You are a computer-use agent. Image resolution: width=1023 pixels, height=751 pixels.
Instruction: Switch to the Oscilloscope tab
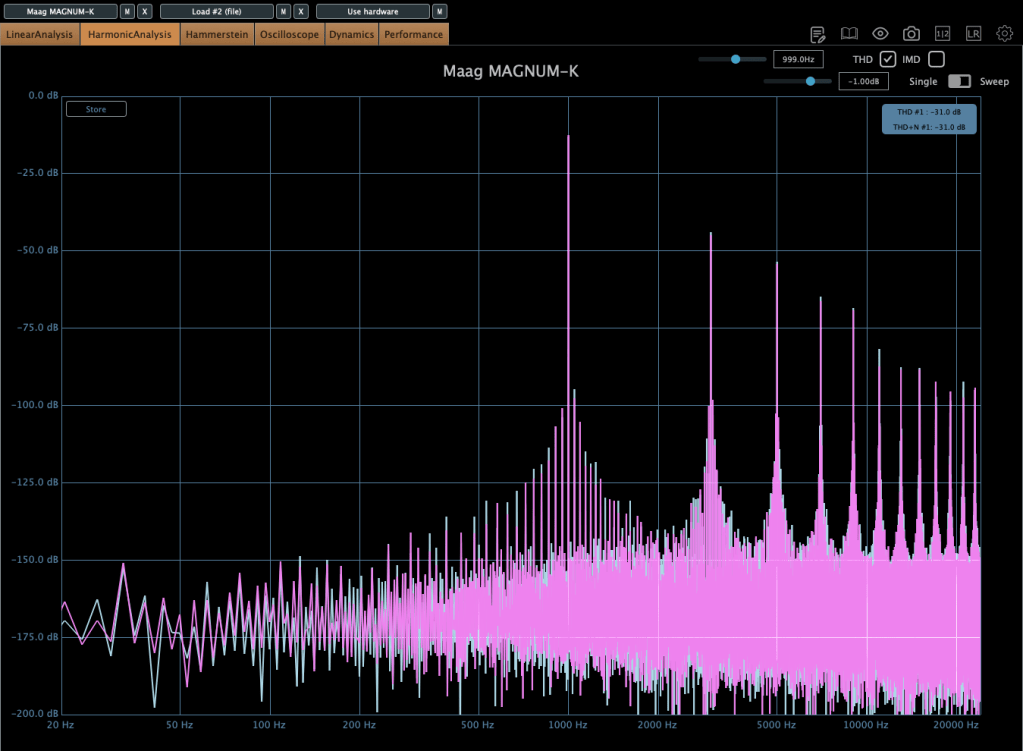pyautogui.click(x=289, y=35)
